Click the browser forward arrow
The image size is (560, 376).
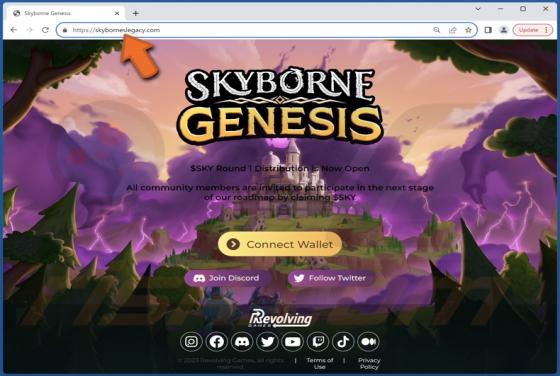[x=30, y=30]
